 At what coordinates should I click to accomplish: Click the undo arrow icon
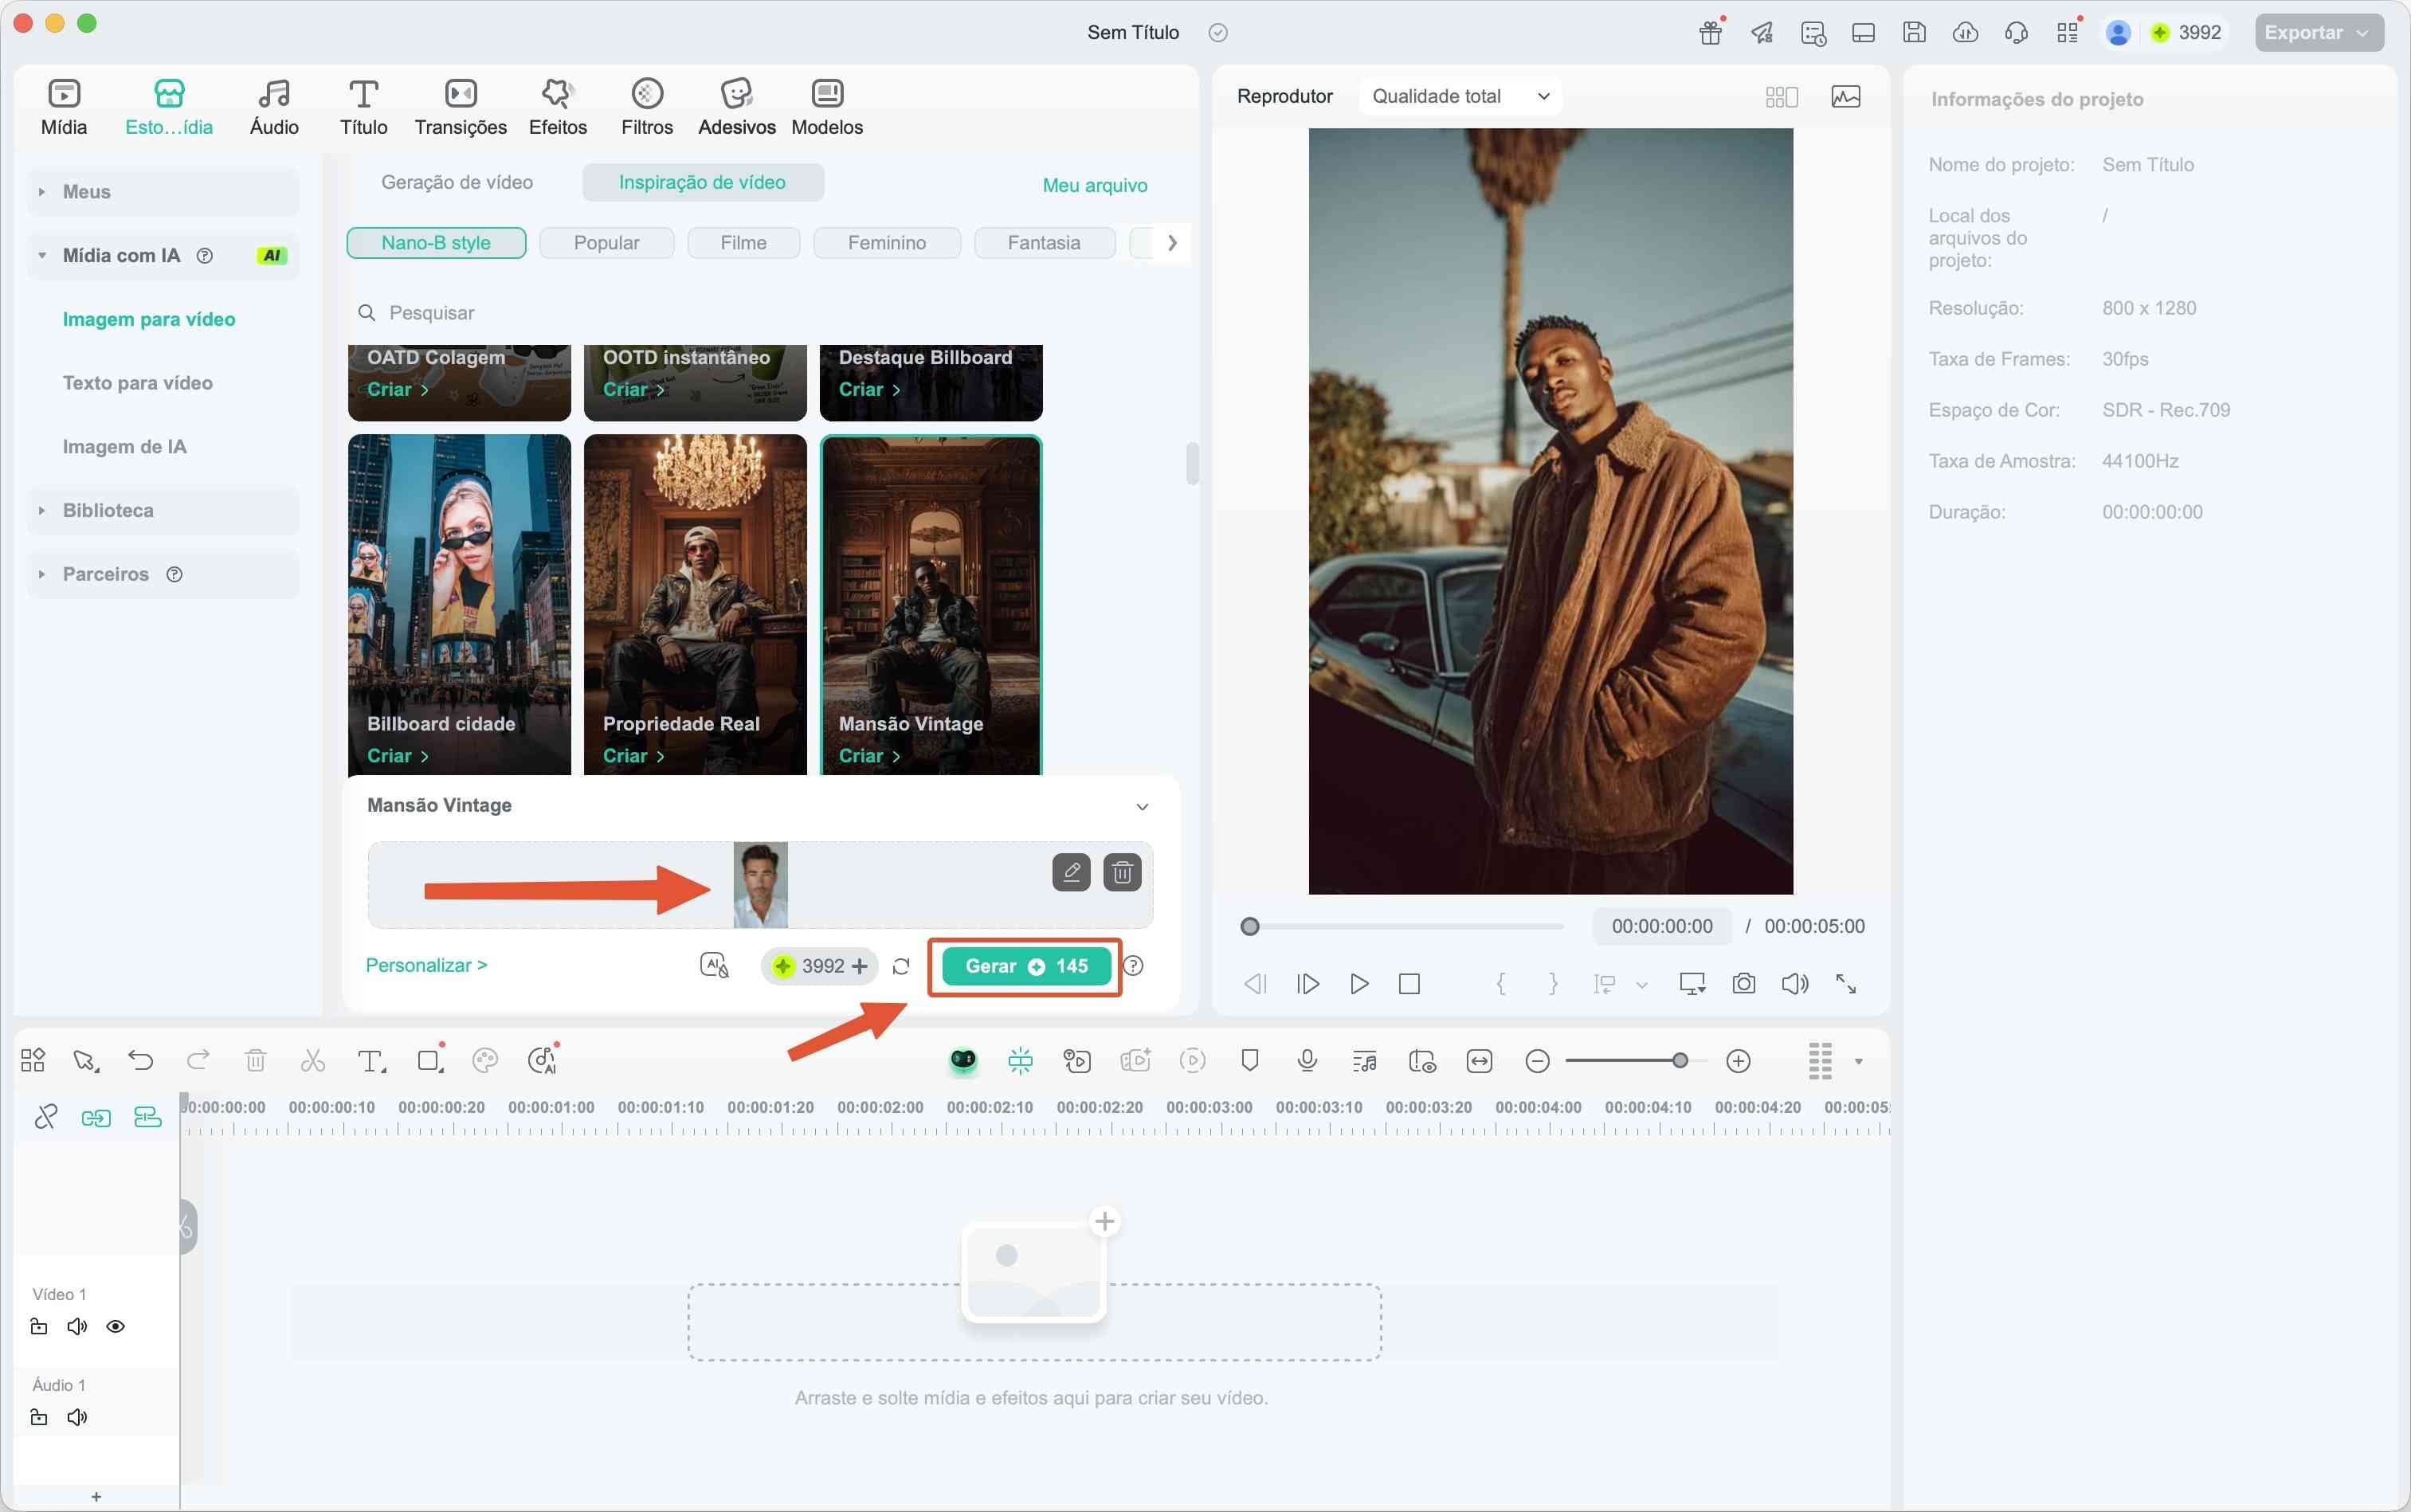[x=141, y=1061]
